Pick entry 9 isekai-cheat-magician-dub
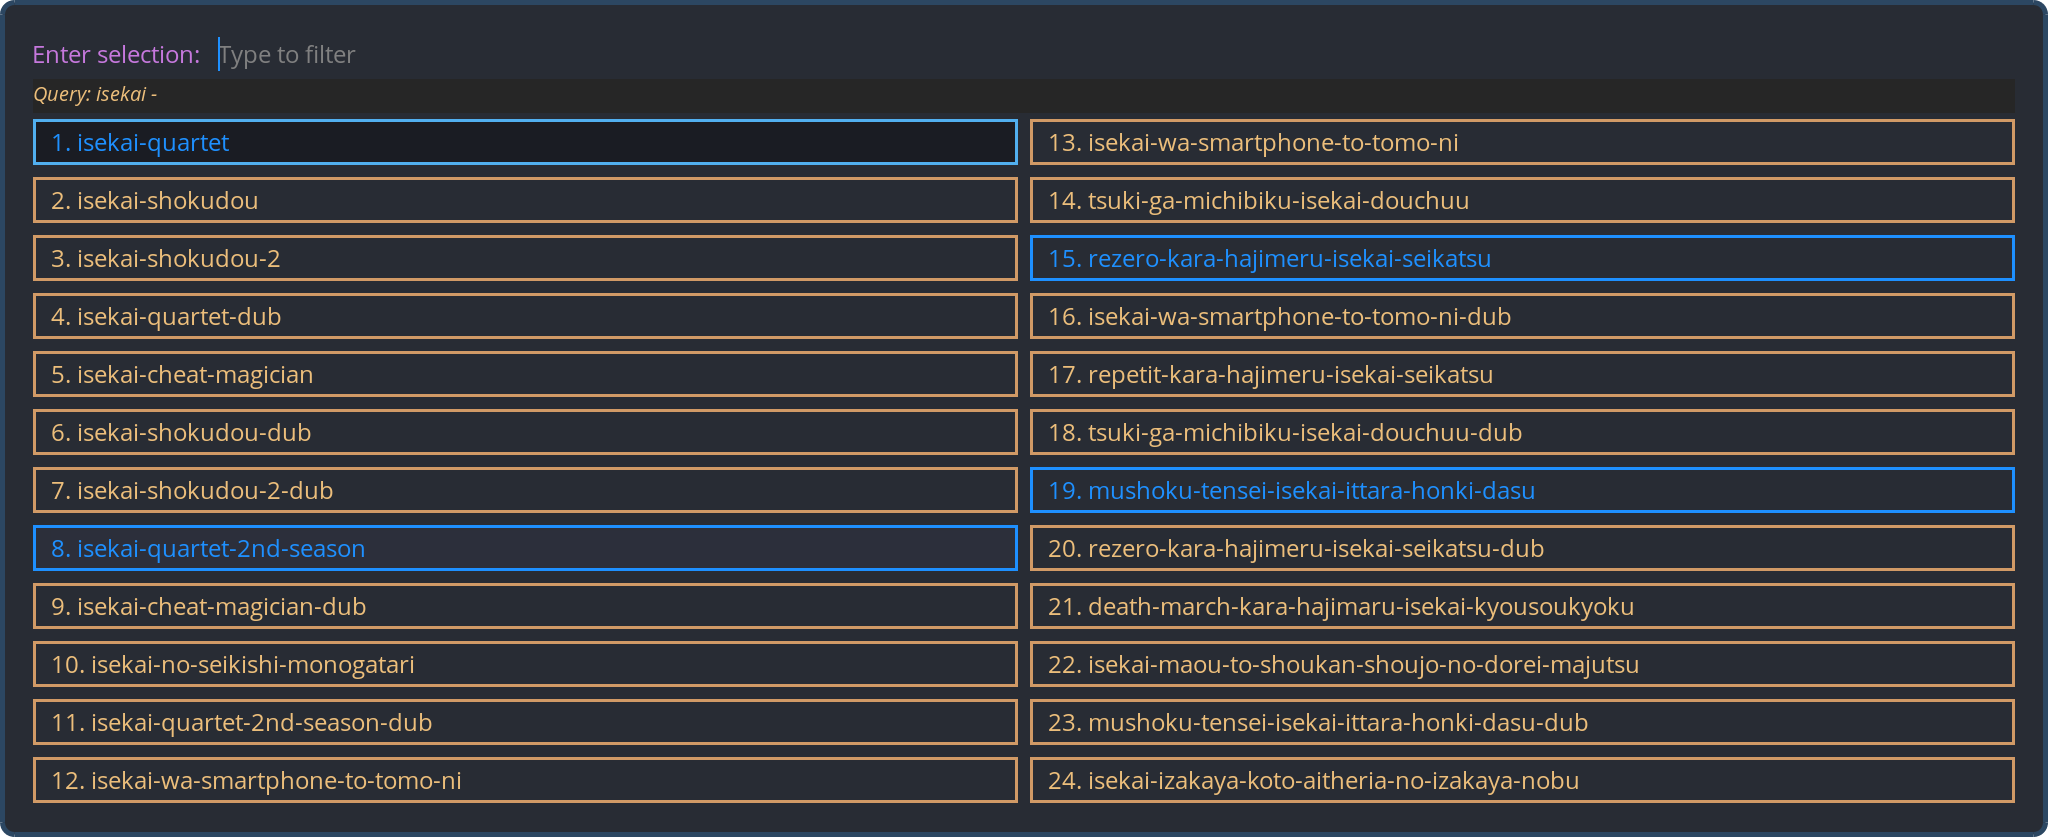Screen dimensions: 2048x837 [x=525, y=606]
